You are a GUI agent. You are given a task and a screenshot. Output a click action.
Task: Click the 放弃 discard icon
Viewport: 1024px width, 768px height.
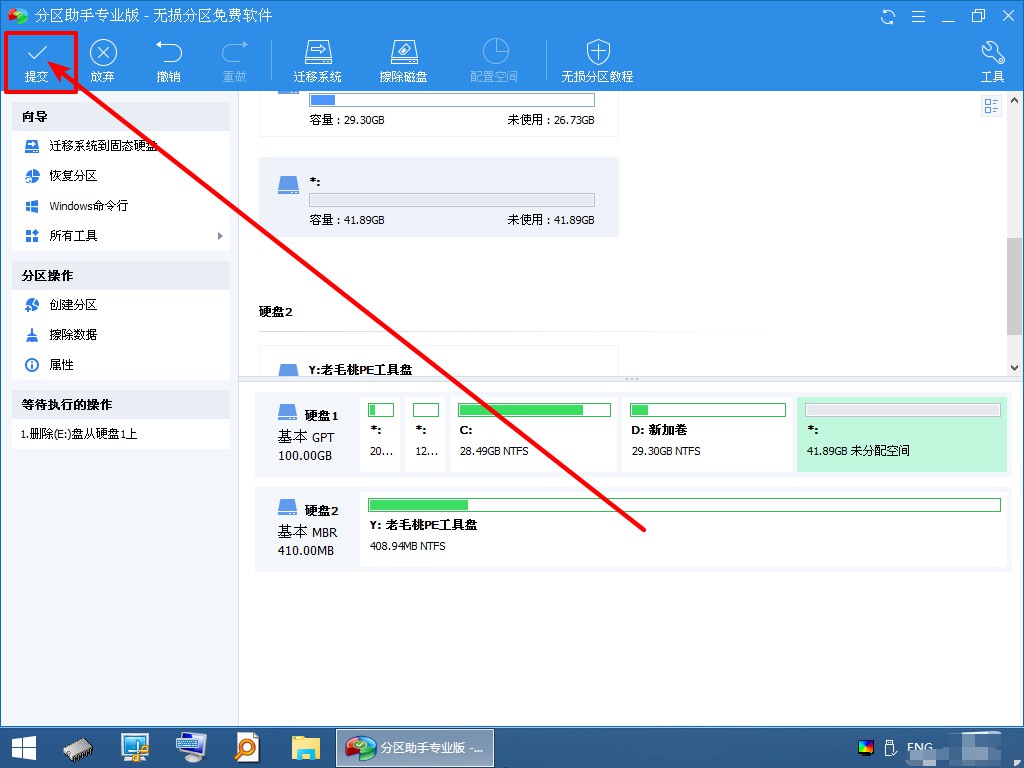point(103,53)
